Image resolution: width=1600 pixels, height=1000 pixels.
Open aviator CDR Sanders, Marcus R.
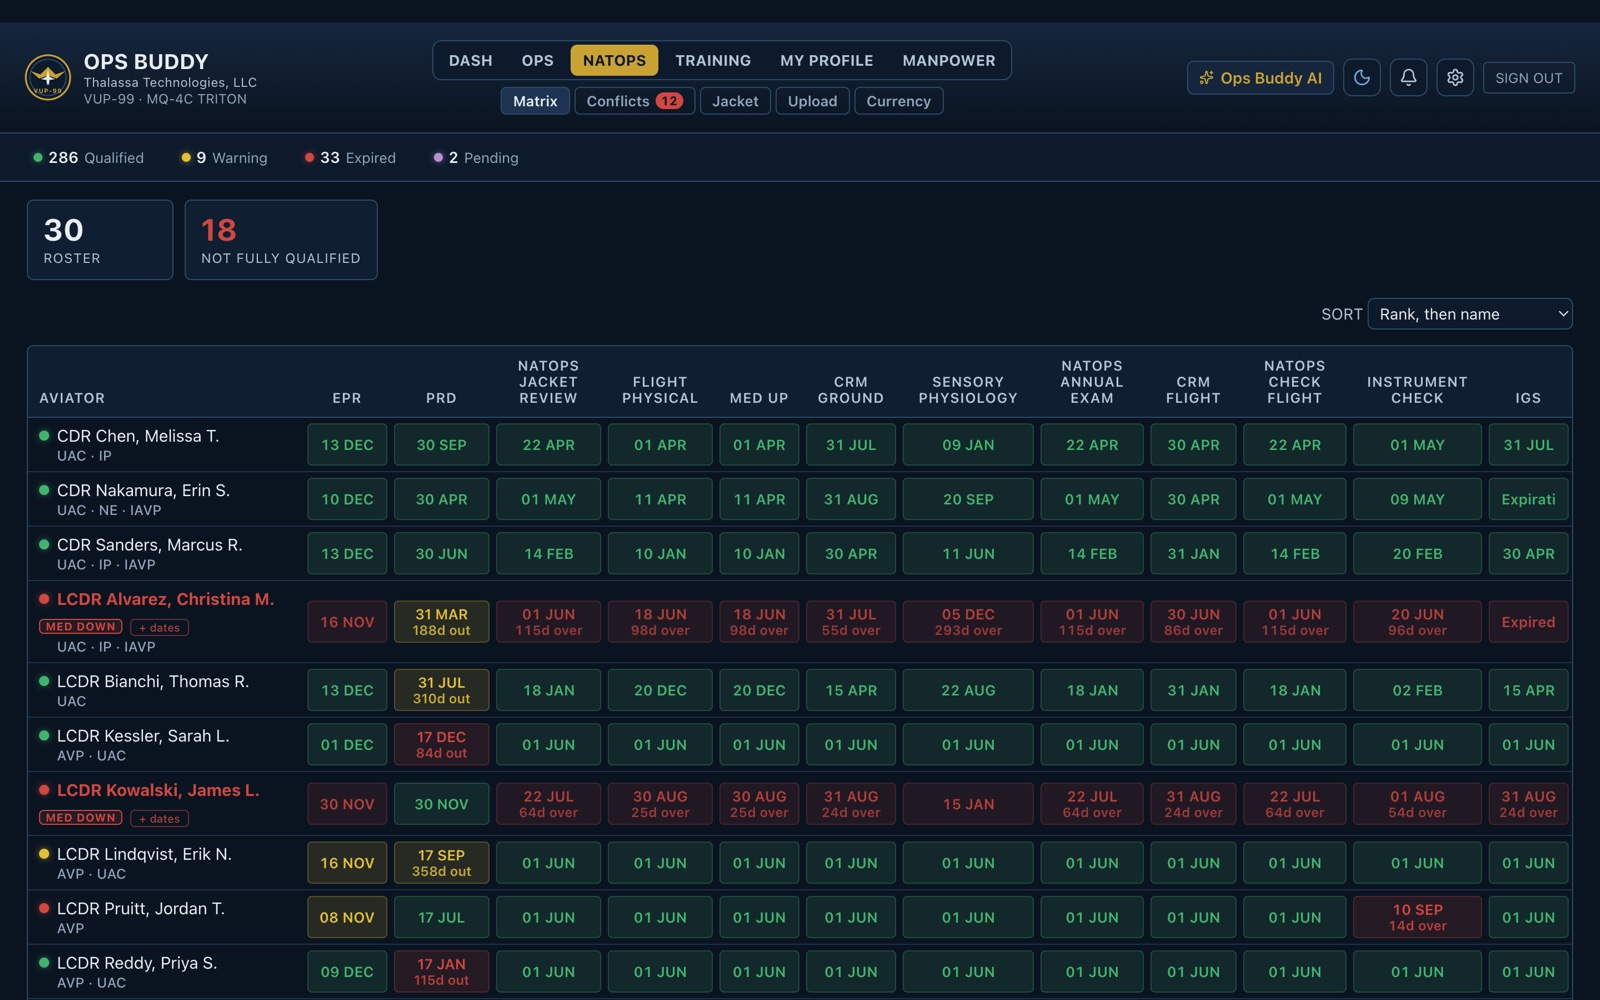pos(150,545)
